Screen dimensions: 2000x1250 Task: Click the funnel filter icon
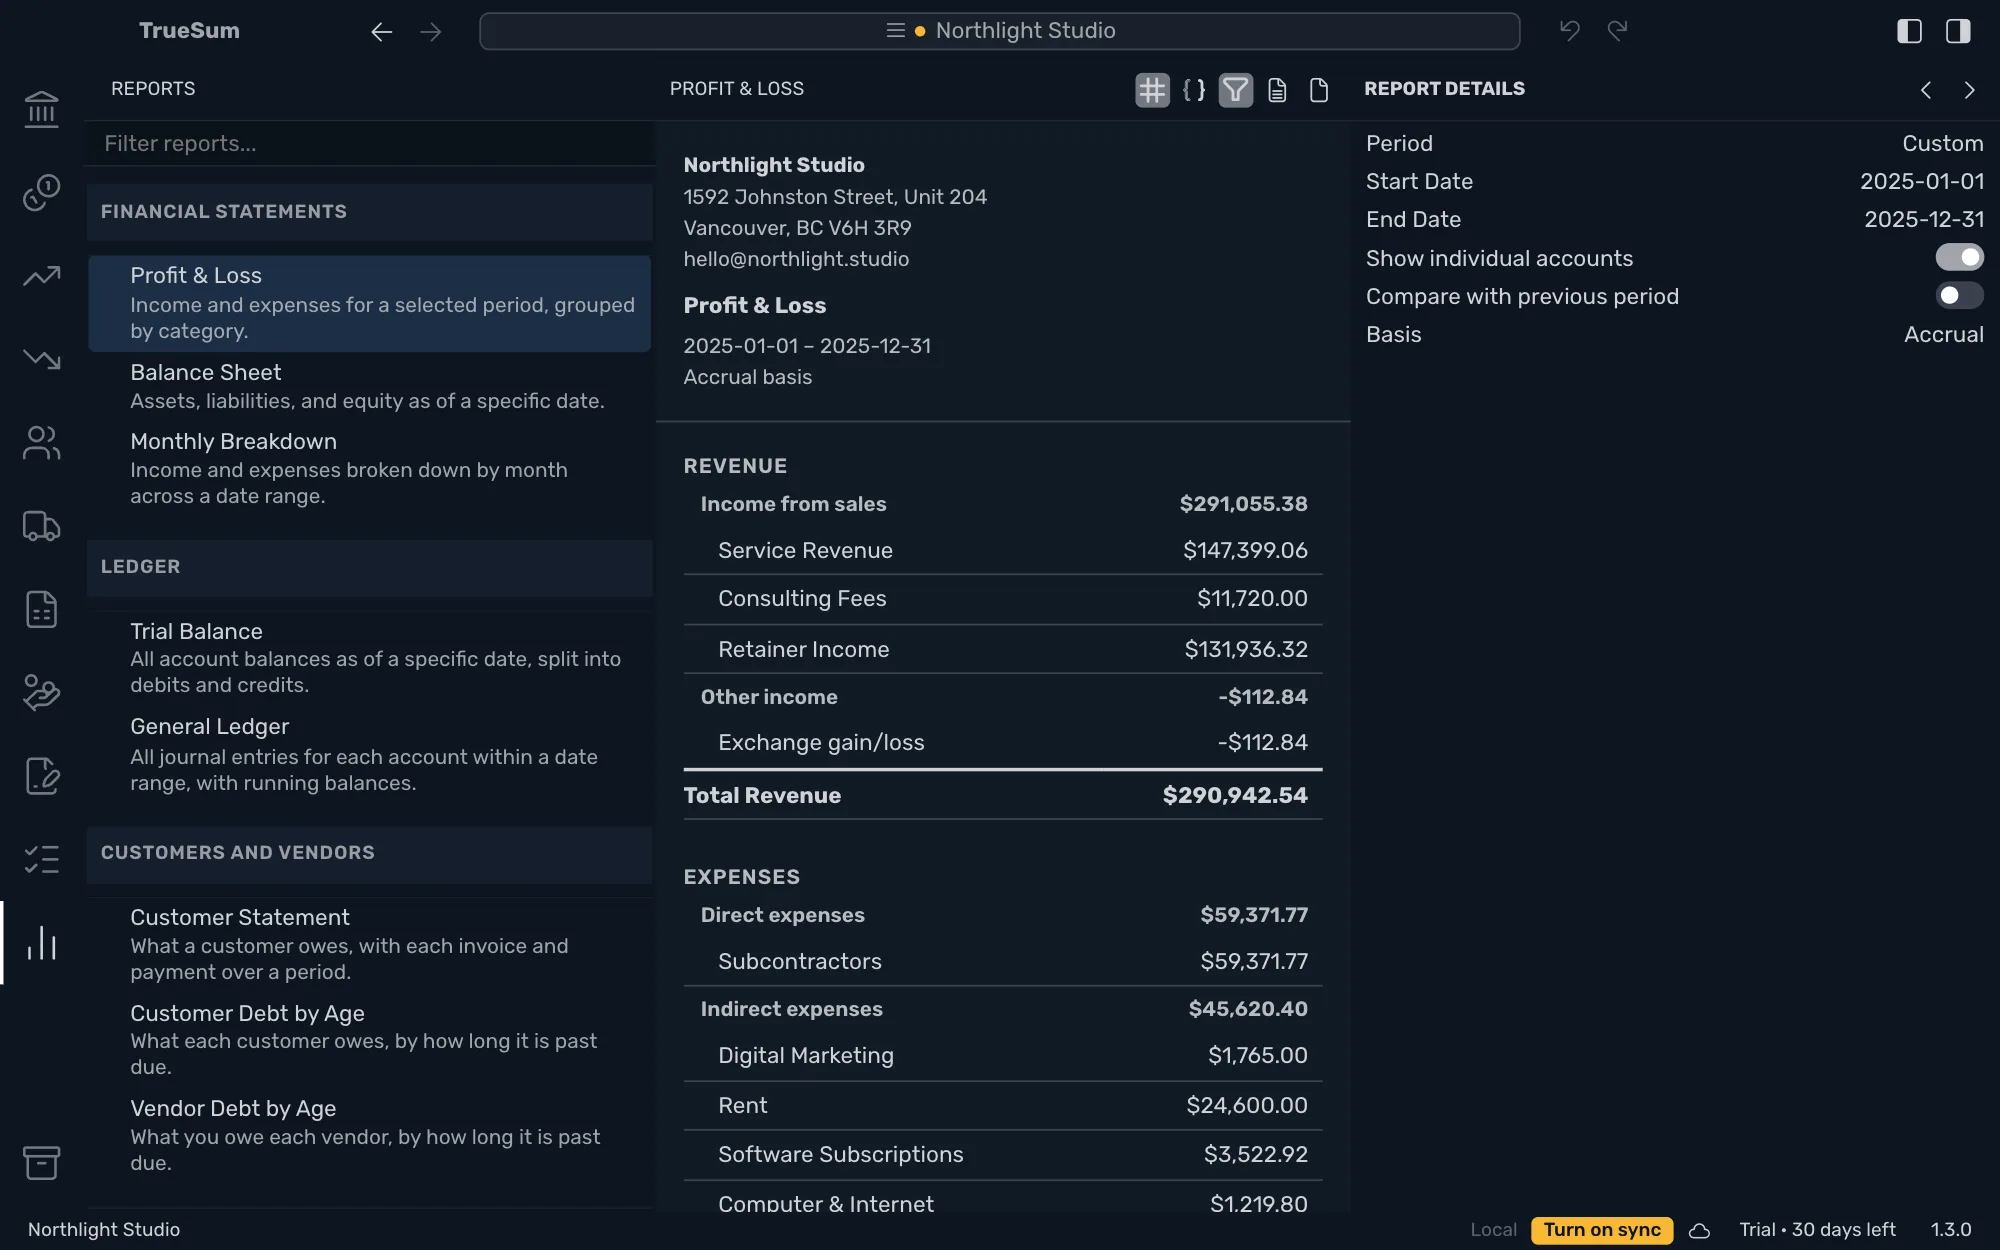1236,90
